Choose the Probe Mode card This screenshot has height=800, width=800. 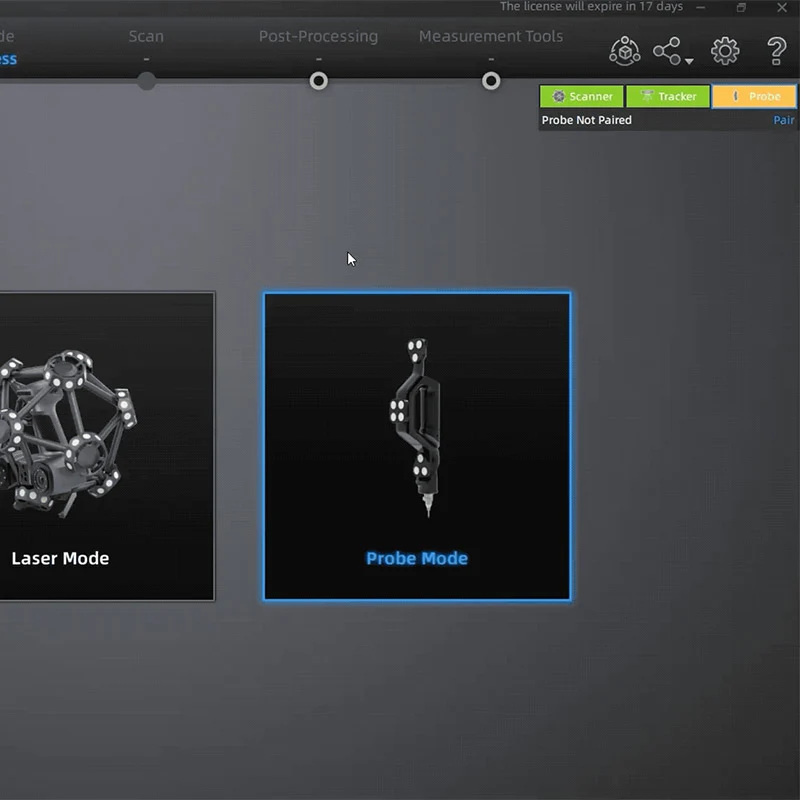click(417, 446)
